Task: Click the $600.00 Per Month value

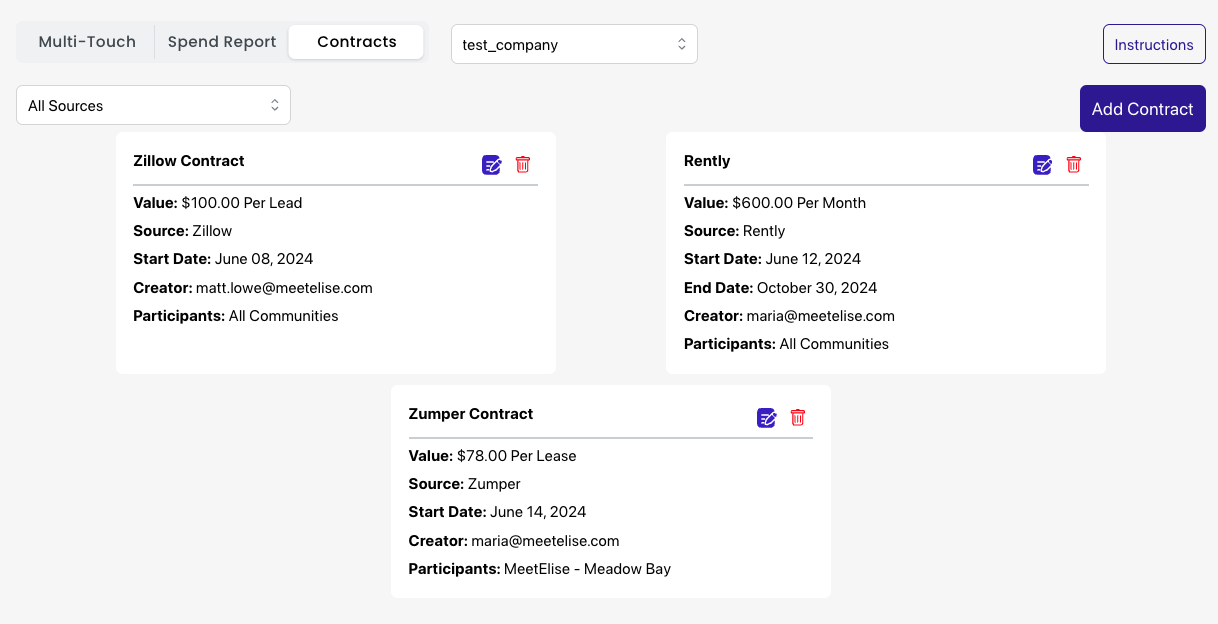Action: click(x=799, y=203)
